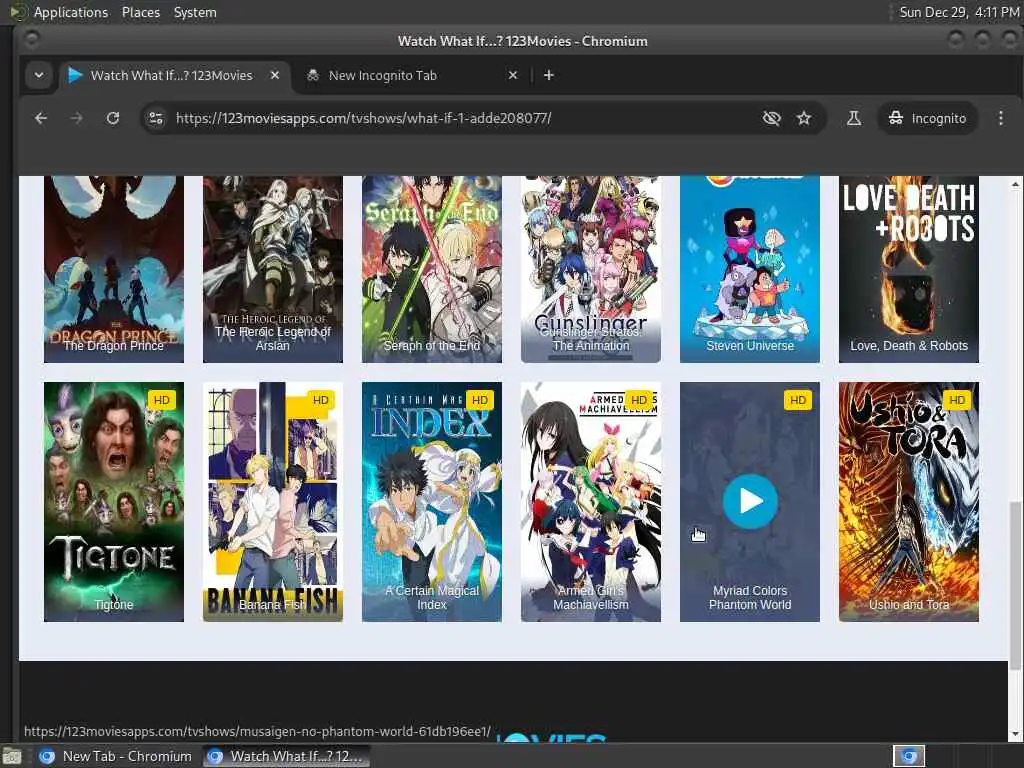1024x768 pixels.
Task: Switch to New Tab - Chromium taskbar window
Action: pos(116,756)
